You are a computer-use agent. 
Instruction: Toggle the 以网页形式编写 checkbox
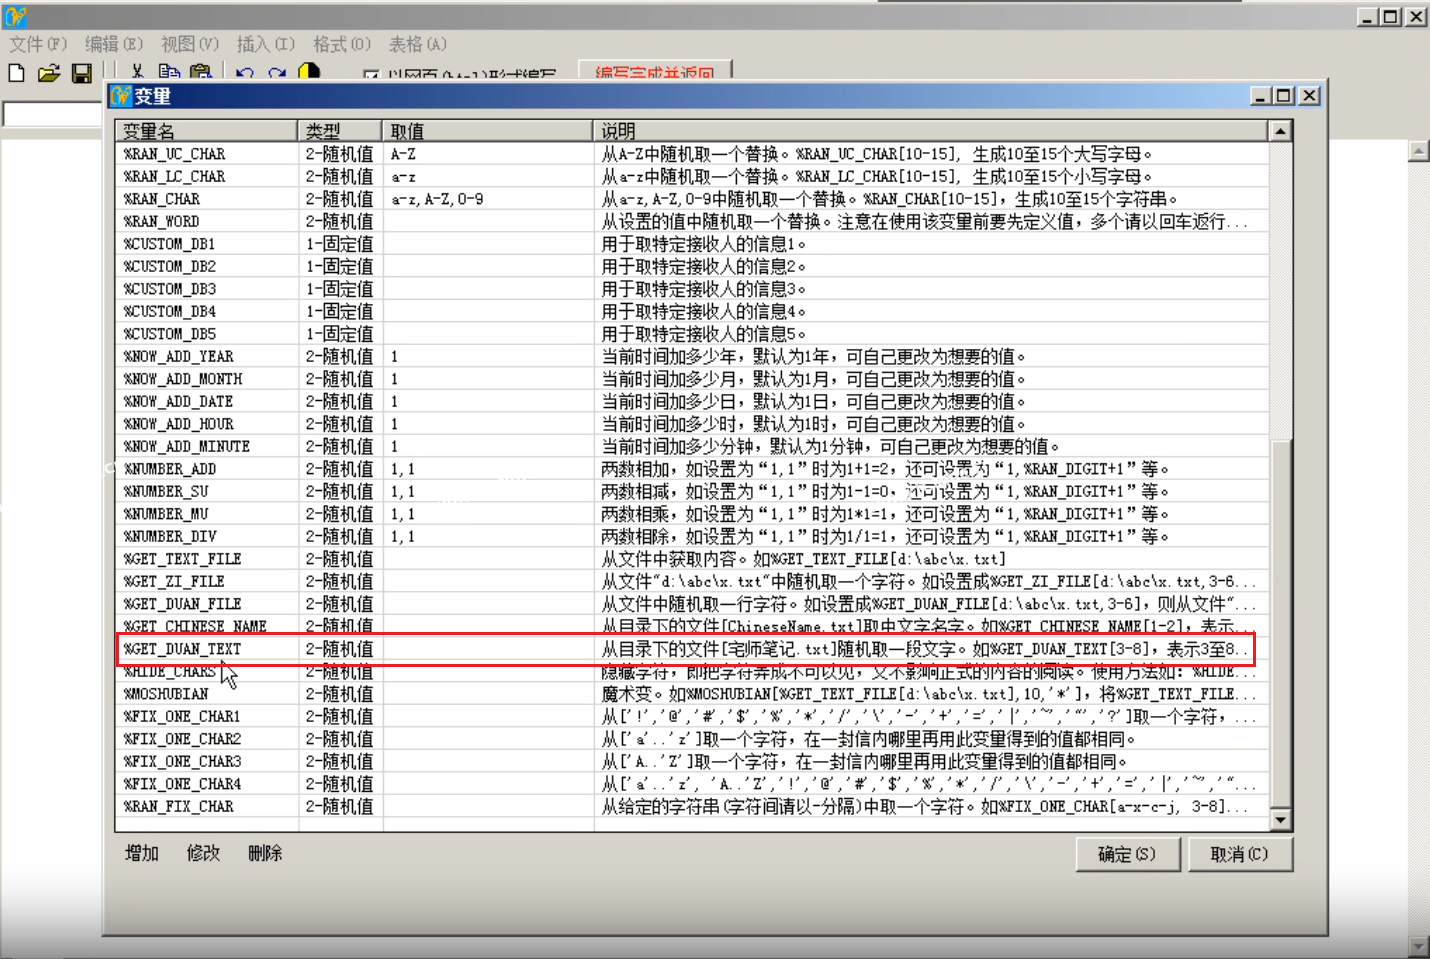[371, 75]
